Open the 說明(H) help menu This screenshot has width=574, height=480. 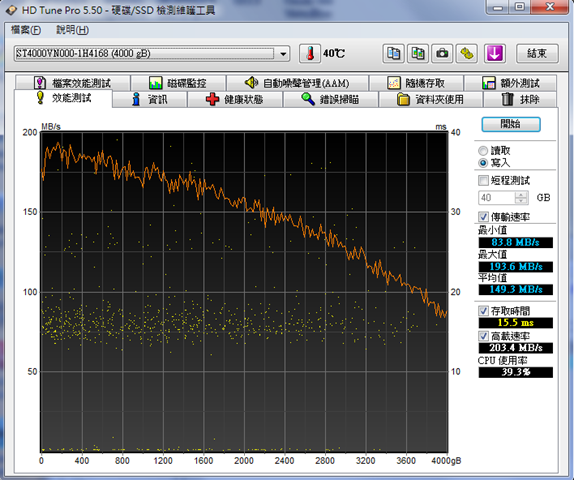coord(72,30)
